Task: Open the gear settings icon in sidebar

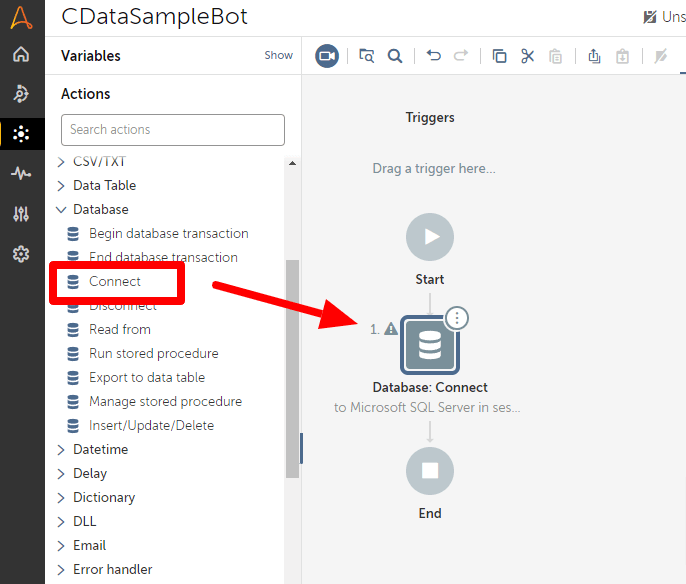Action: pos(21,254)
